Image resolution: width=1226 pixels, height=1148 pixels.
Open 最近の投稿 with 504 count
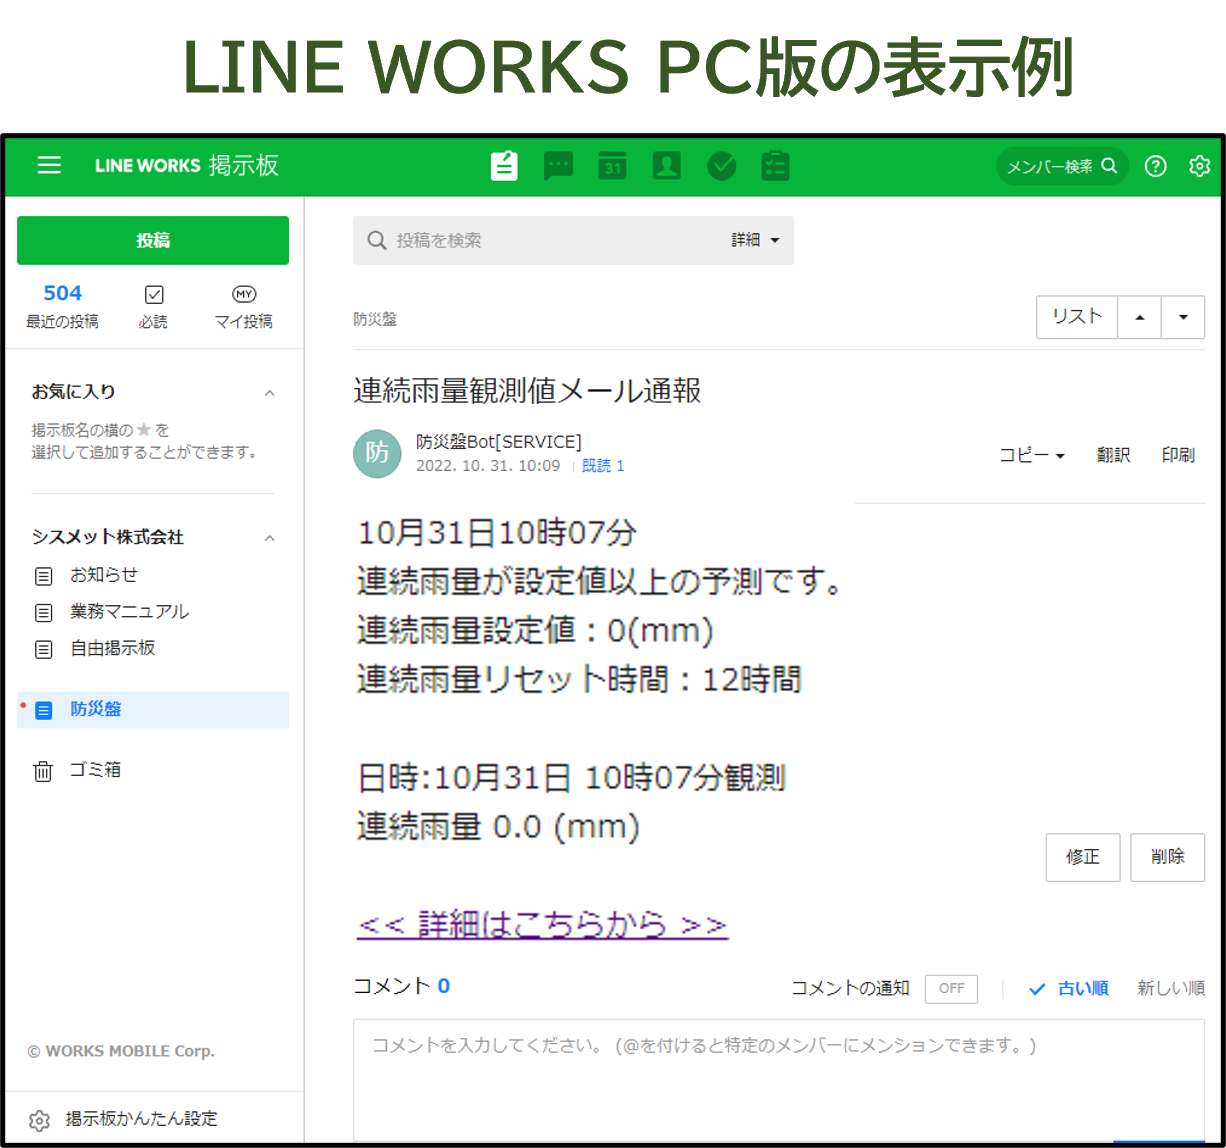pyautogui.click(x=62, y=306)
